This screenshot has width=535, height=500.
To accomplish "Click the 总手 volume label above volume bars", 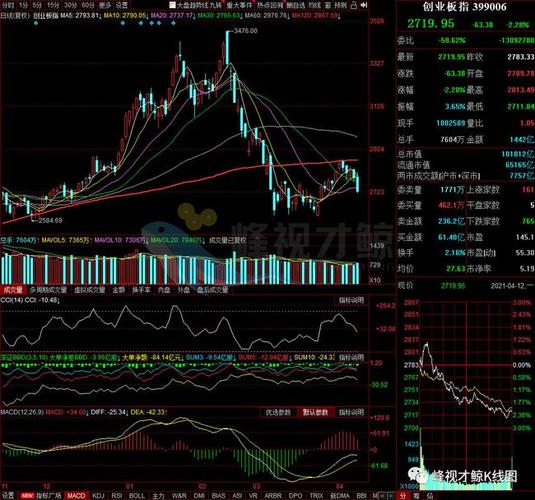I will (x=18, y=240).
